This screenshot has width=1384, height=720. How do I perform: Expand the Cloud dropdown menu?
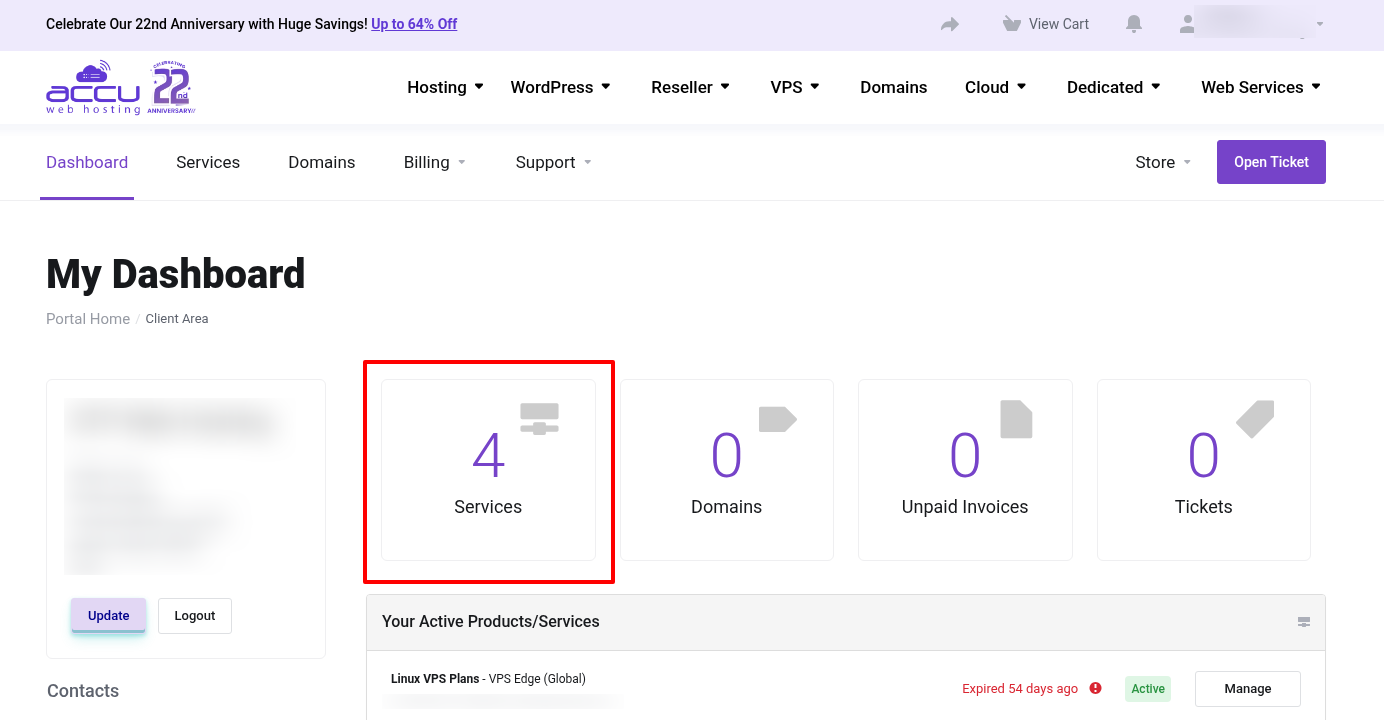[996, 87]
